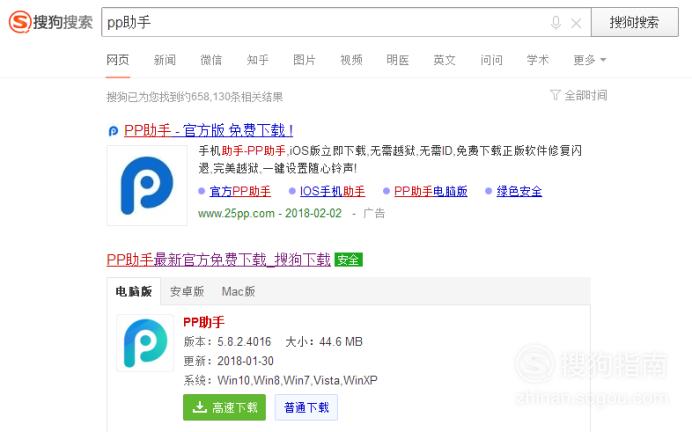Click the 普通下载 button
Screen dimensions: 692x432
click(306, 407)
